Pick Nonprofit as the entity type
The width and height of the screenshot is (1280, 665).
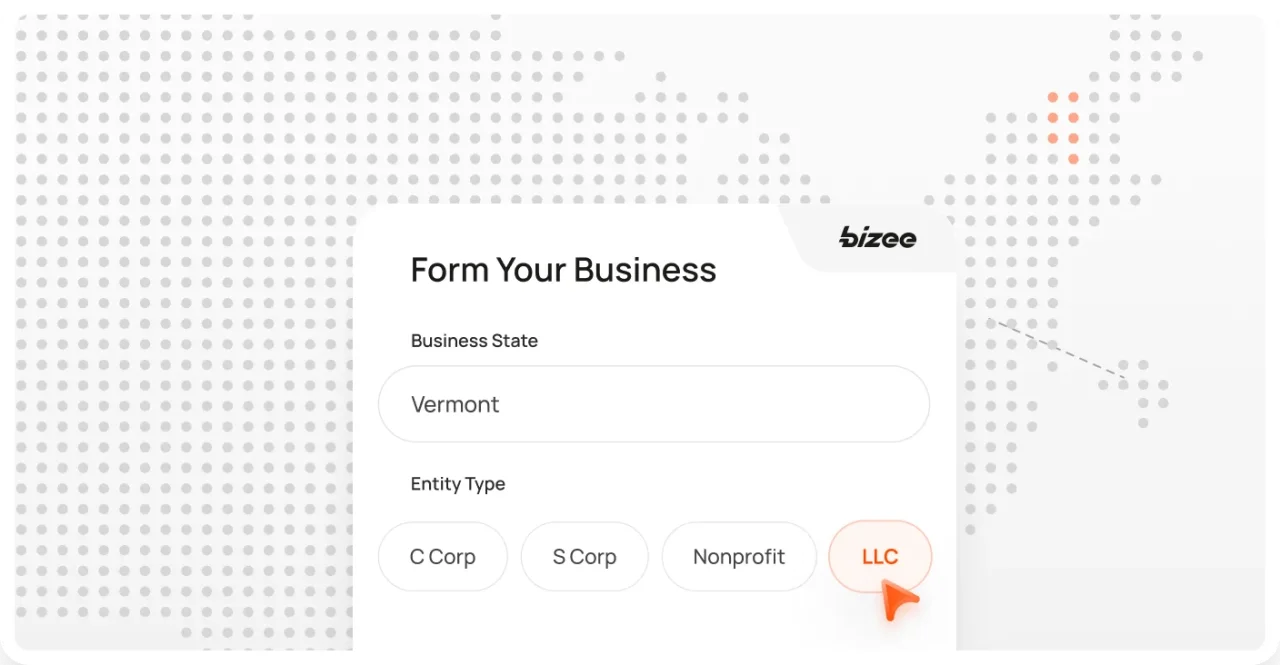pyautogui.click(x=739, y=556)
